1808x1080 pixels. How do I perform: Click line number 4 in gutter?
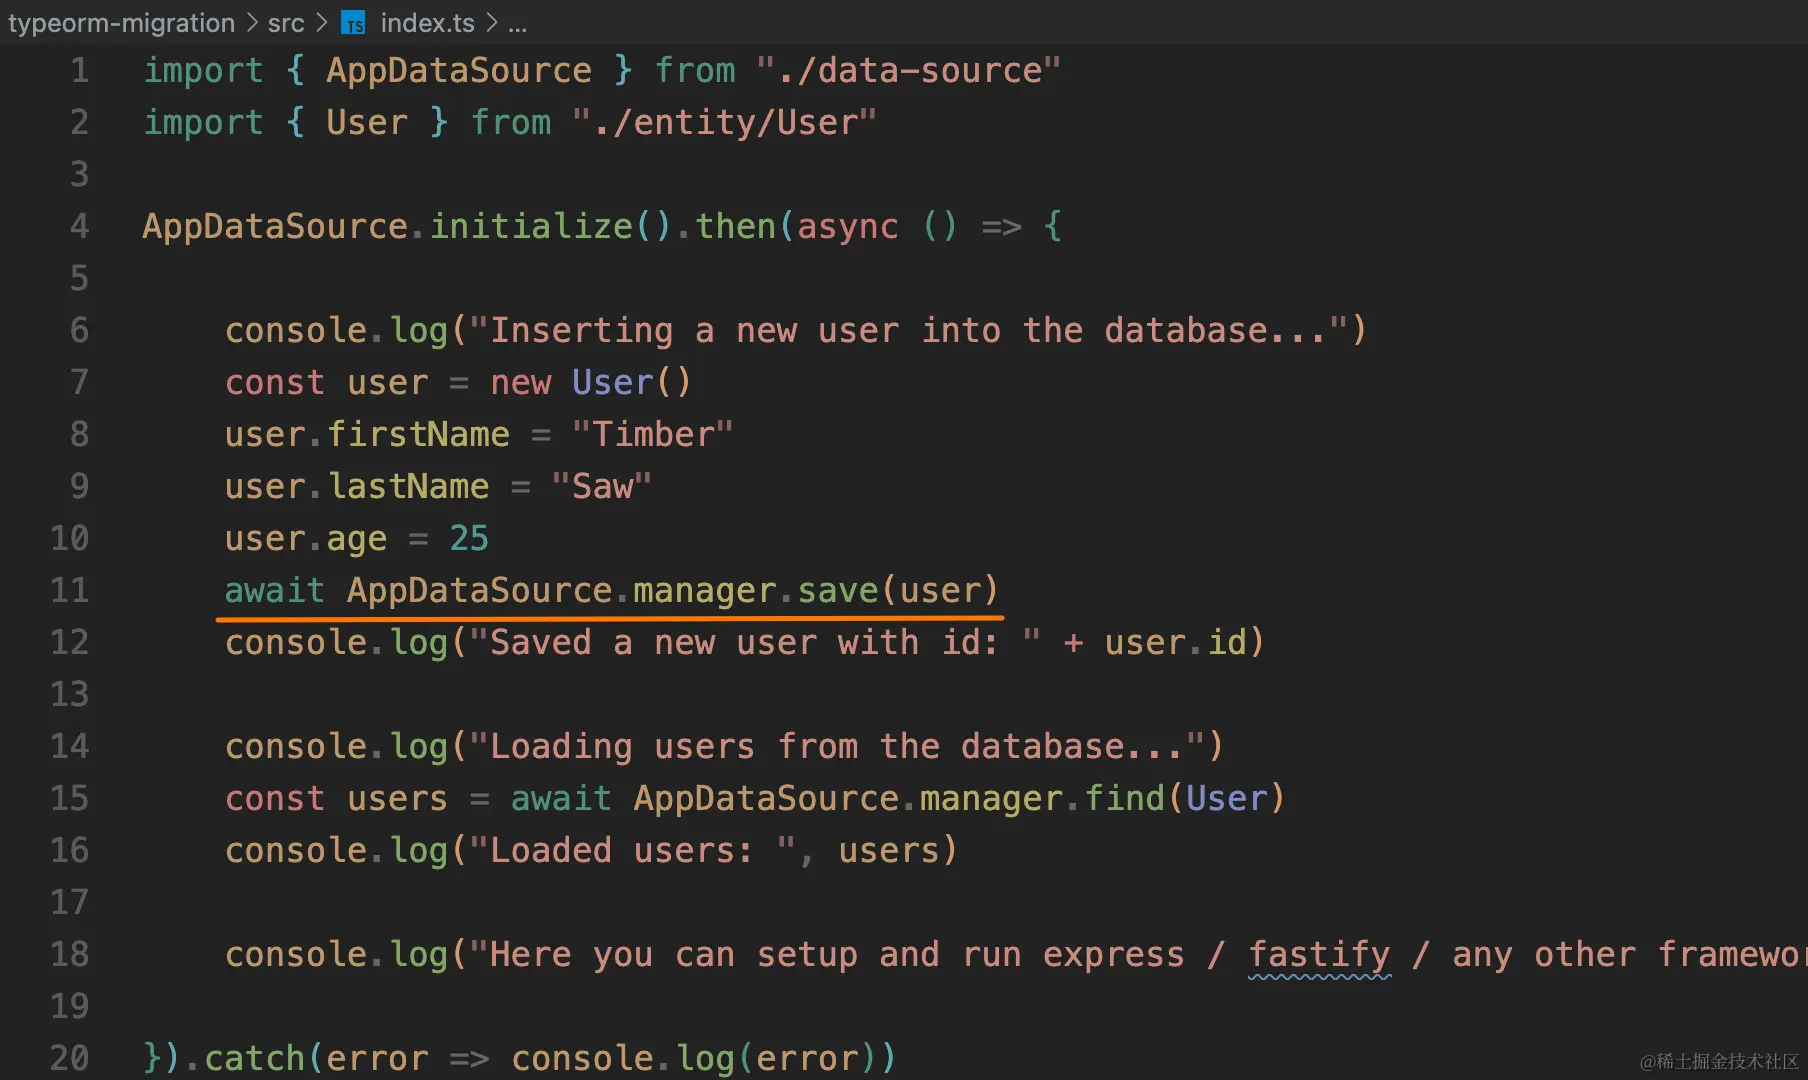click(x=79, y=226)
